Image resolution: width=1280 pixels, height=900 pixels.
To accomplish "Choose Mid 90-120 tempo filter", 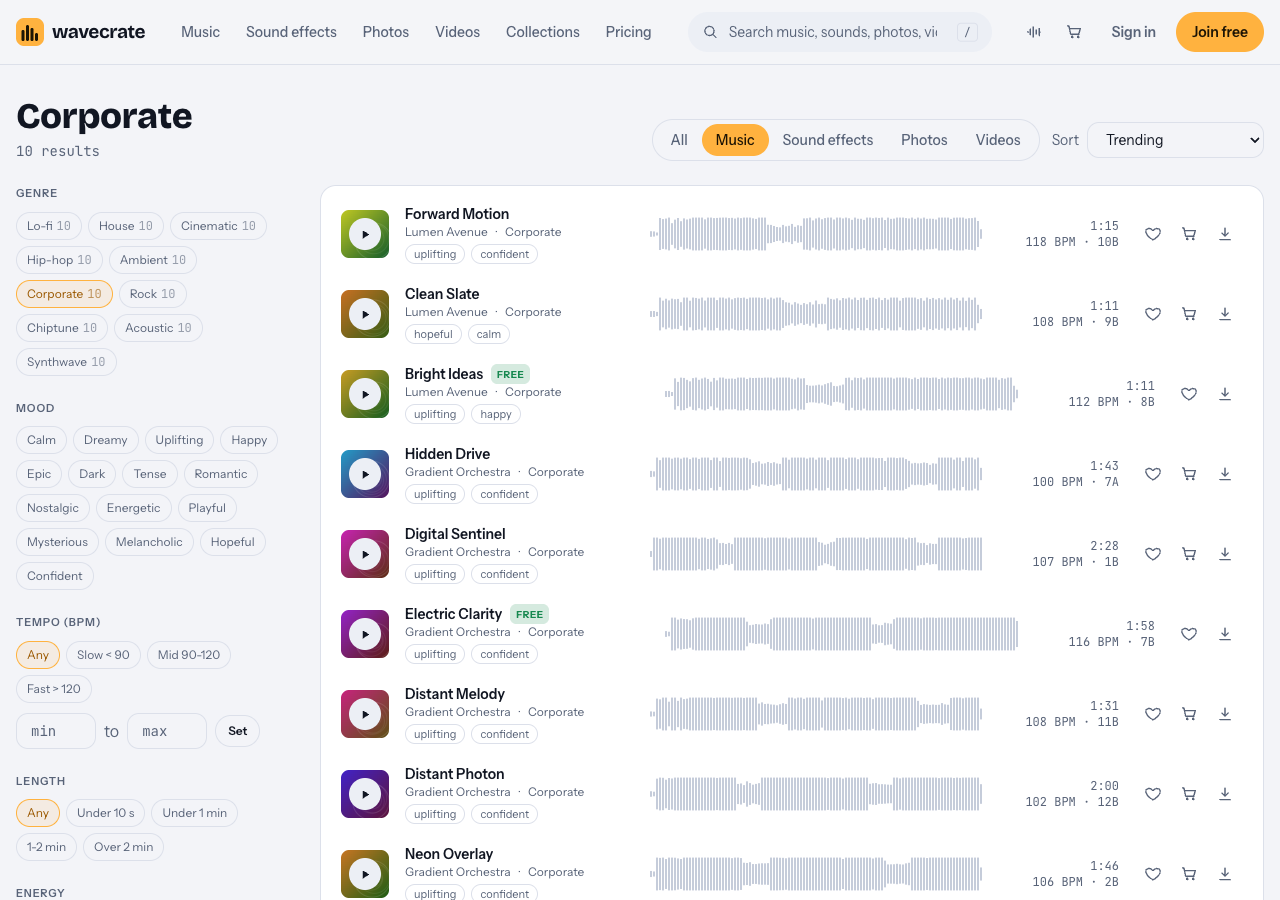I will [189, 655].
